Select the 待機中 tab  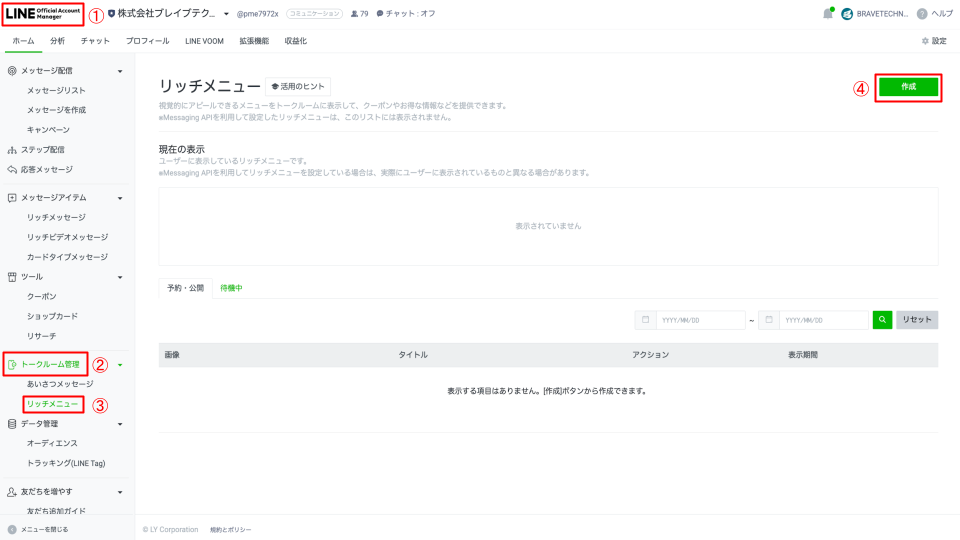[231, 288]
